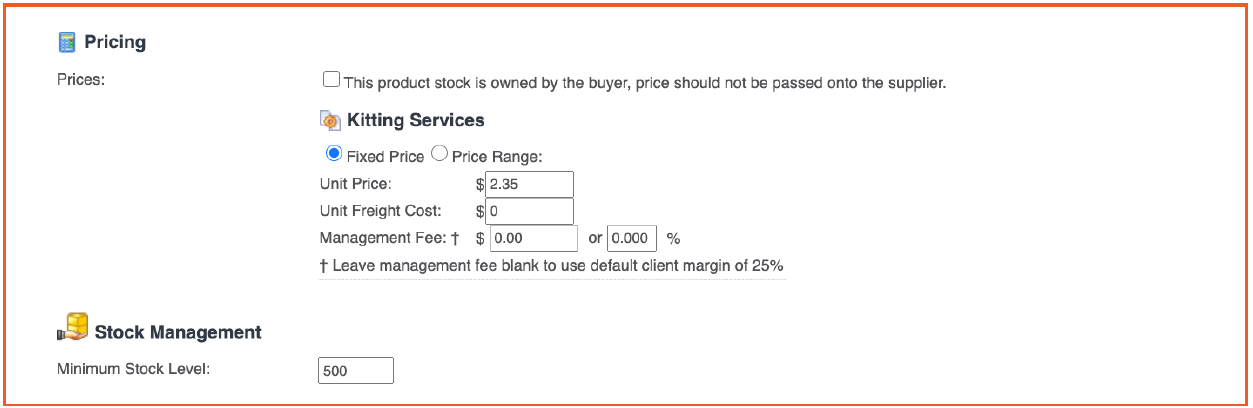Click the Unit Price field showing 2.35
1253x408 pixels.
click(x=529, y=184)
